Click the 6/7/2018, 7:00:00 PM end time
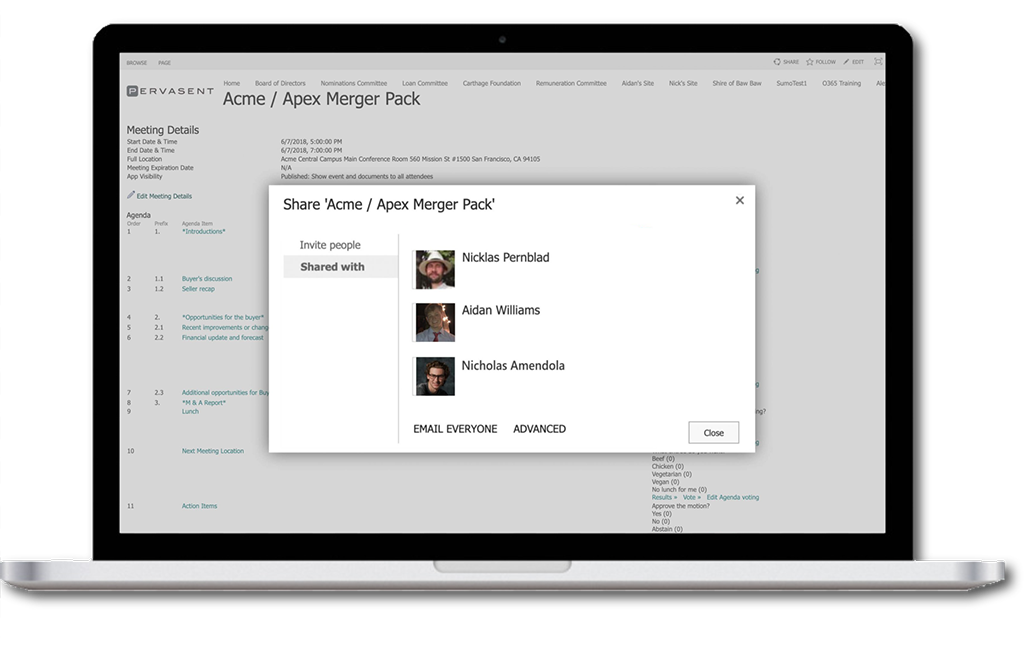This screenshot has height=662, width=1024. point(312,150)
